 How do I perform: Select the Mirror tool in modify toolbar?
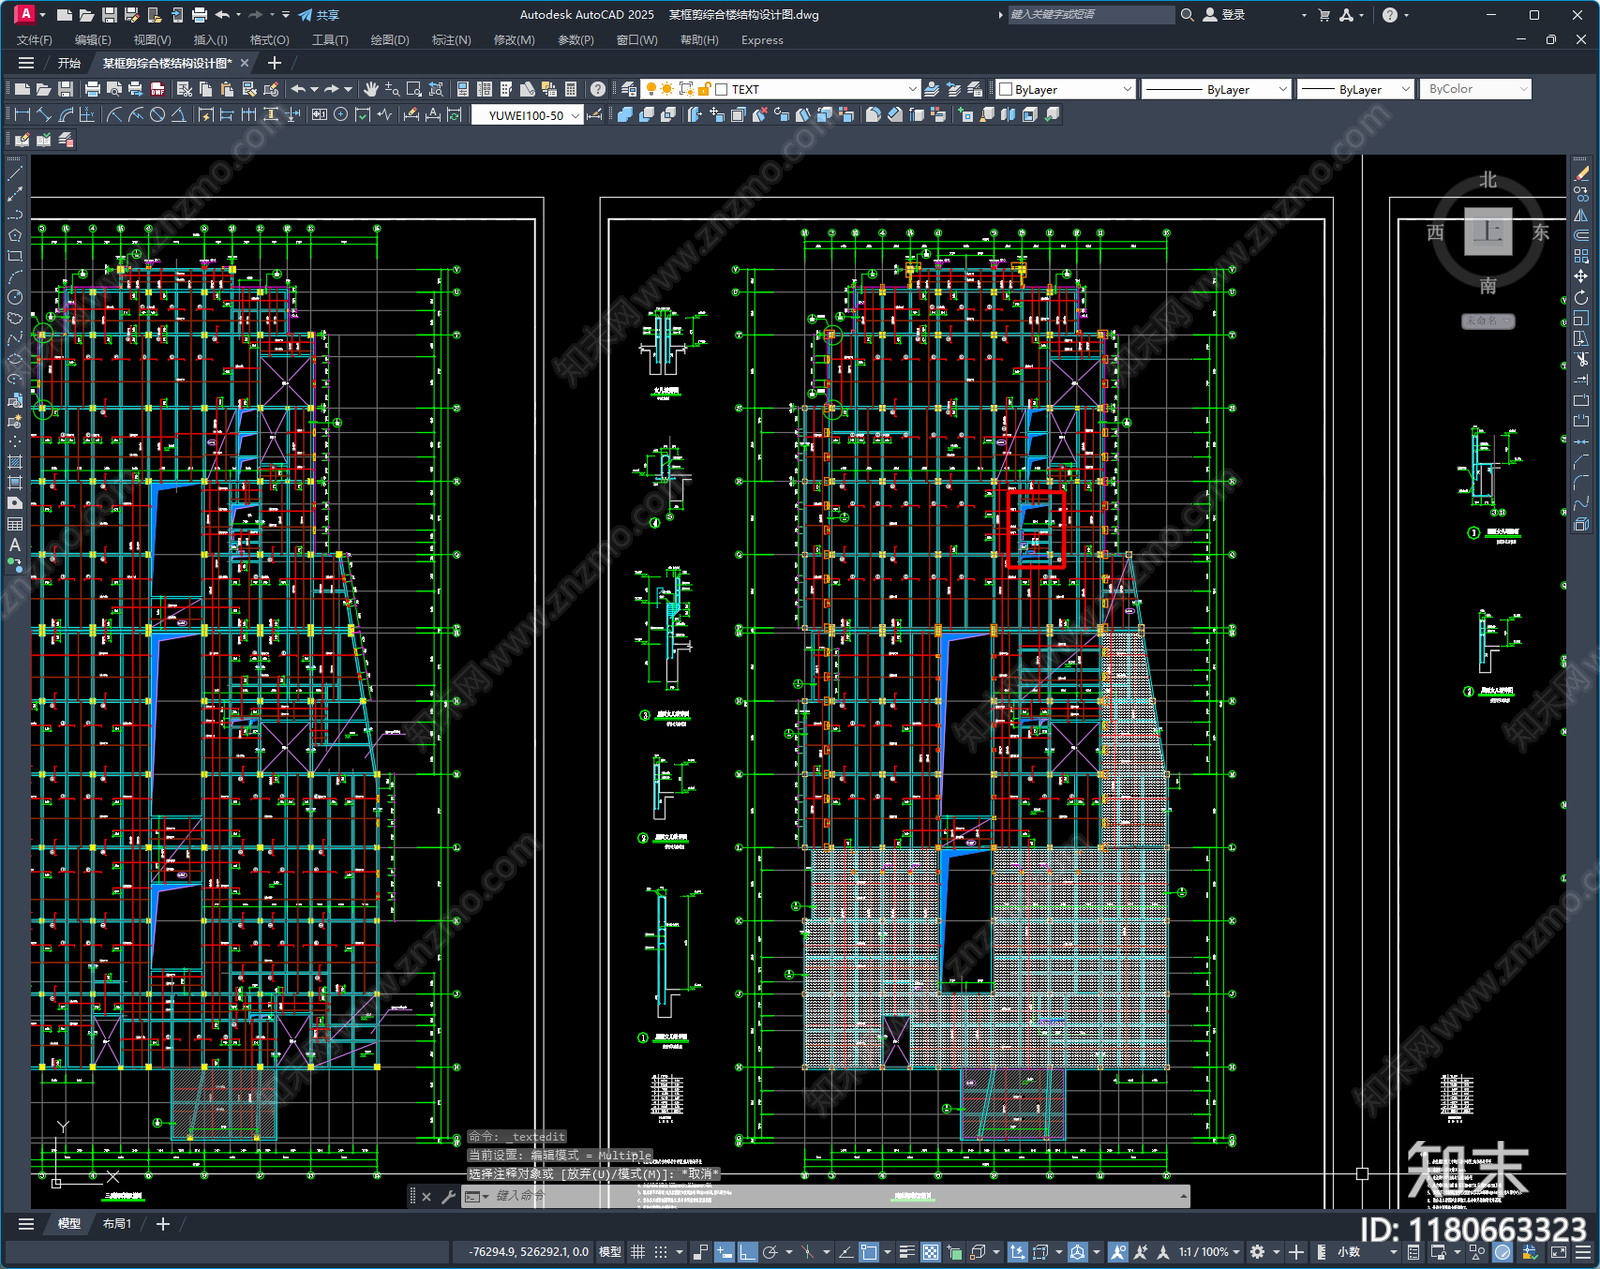[x=1581, y=215]
